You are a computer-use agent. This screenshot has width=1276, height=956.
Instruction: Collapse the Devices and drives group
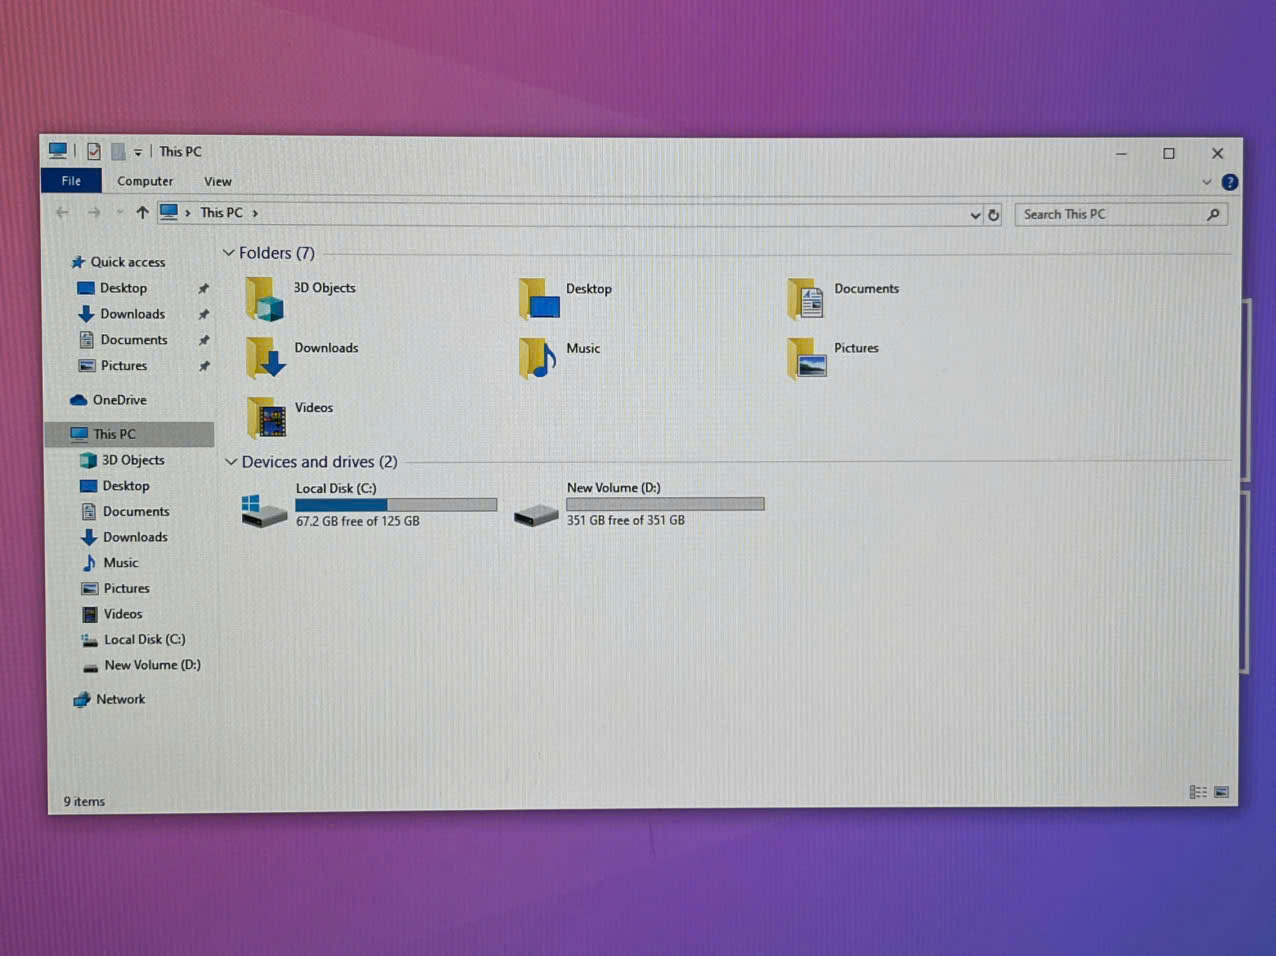[231, 462]
